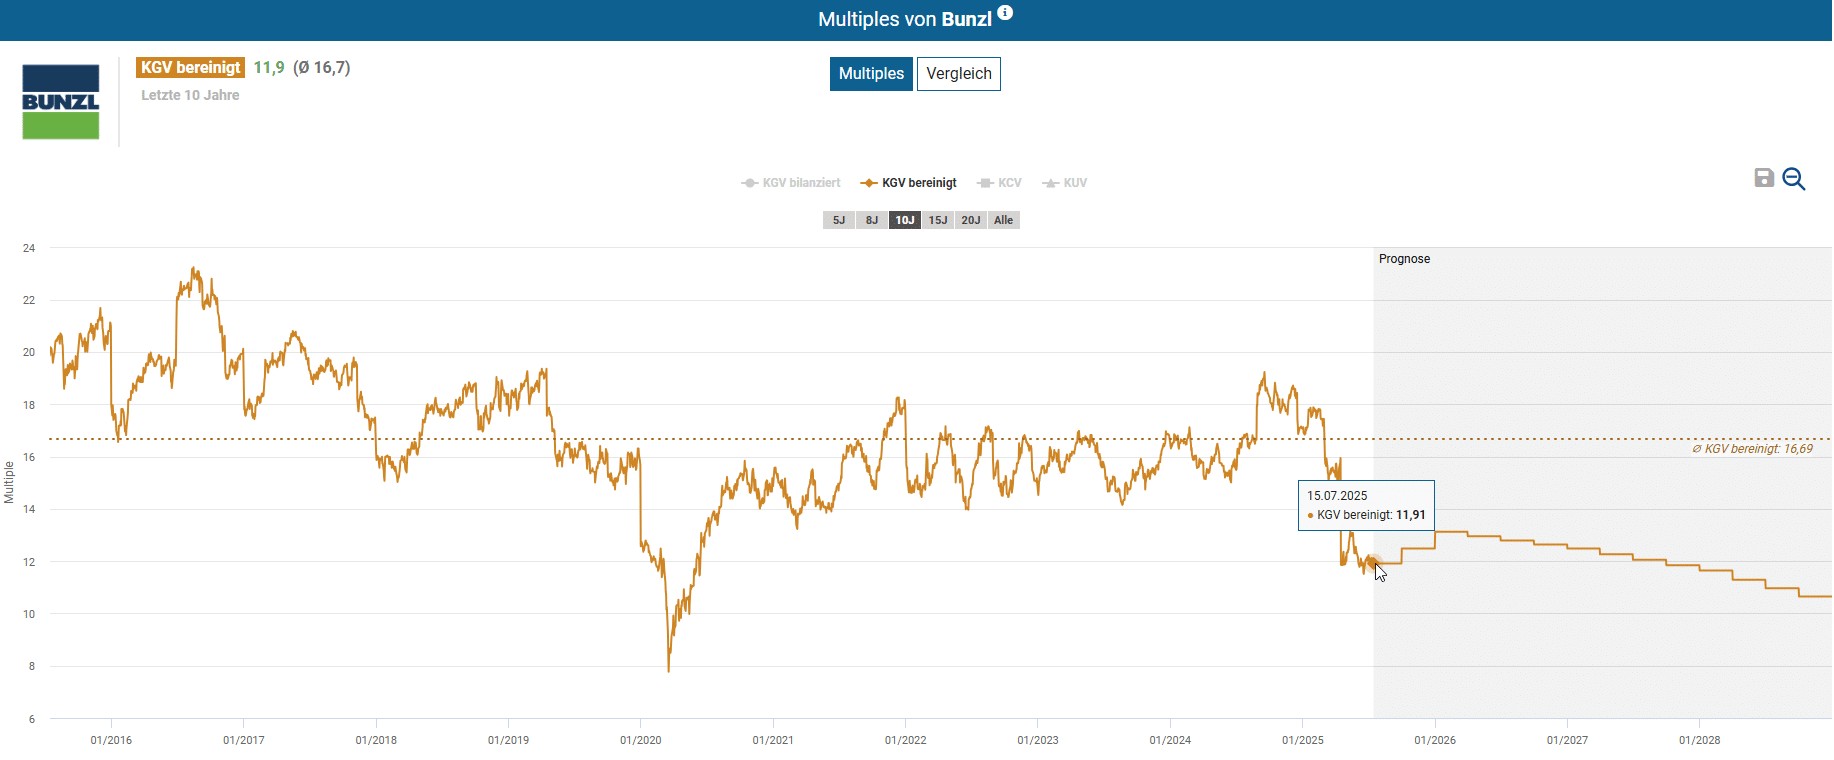Open the Vergleich tab
This screenshot has width=1834, height=760.
pos(958,74)
